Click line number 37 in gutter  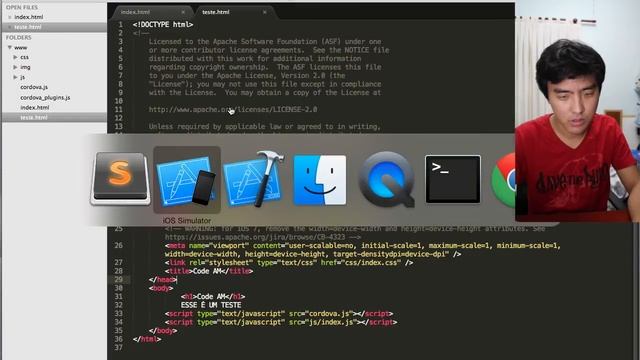pos(118,348)
